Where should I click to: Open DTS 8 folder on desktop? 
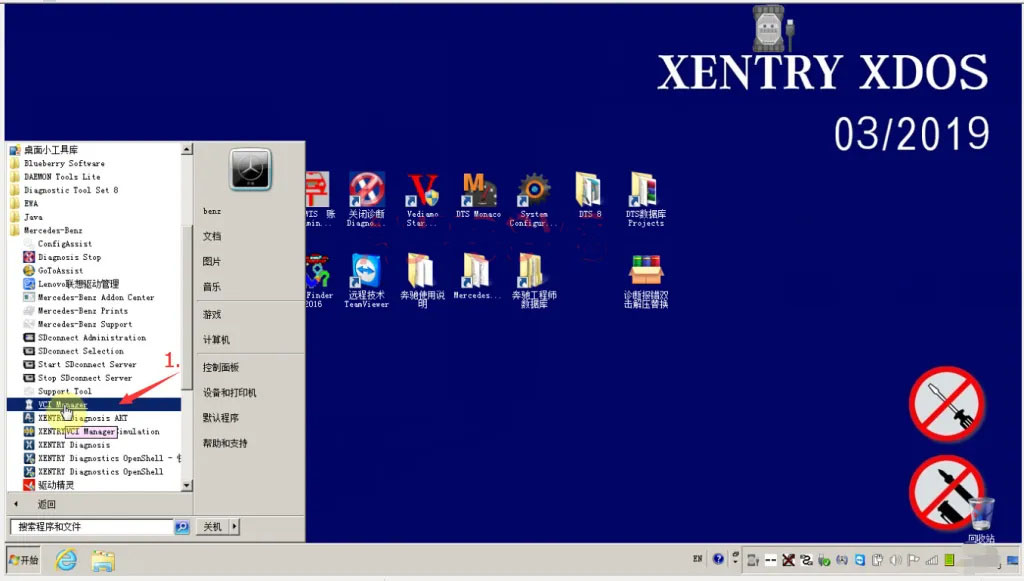point(589,196)
